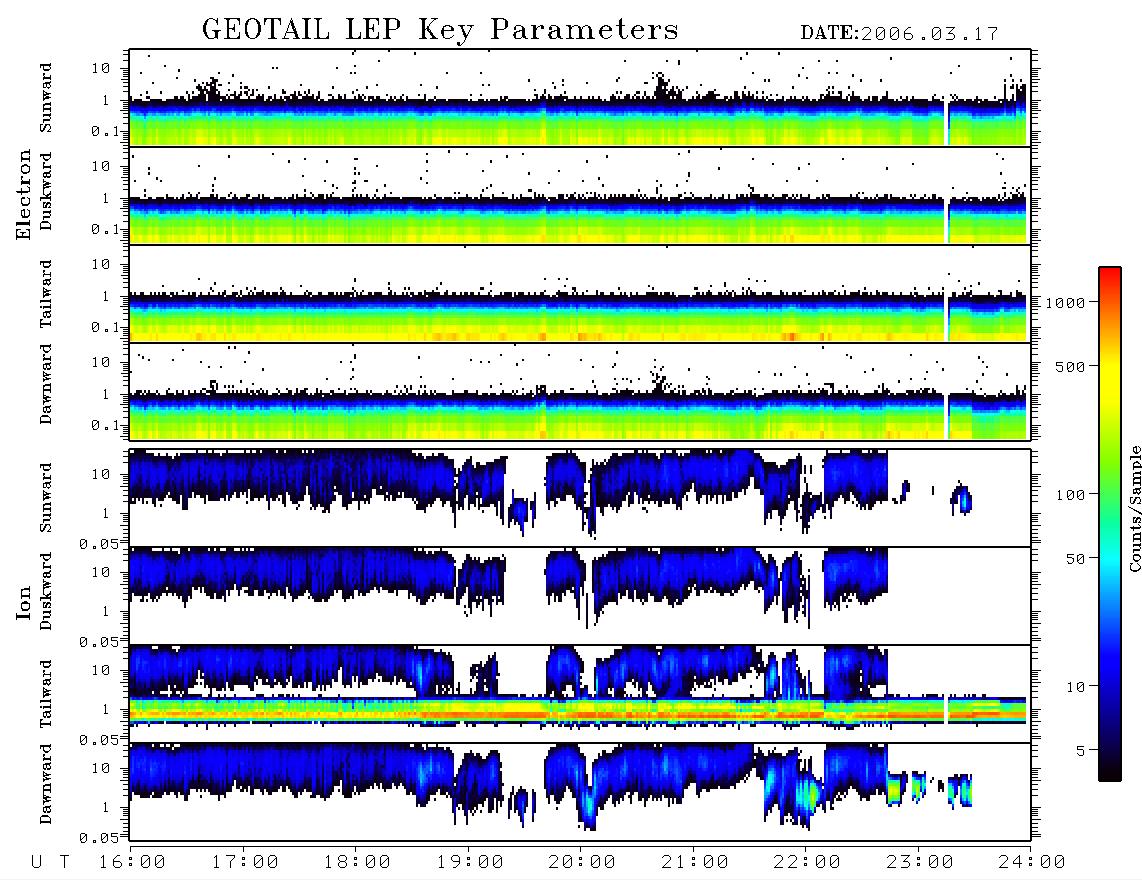
Task: Click the "Counts/Sample" colorbar label
Action: [1134, 508]
